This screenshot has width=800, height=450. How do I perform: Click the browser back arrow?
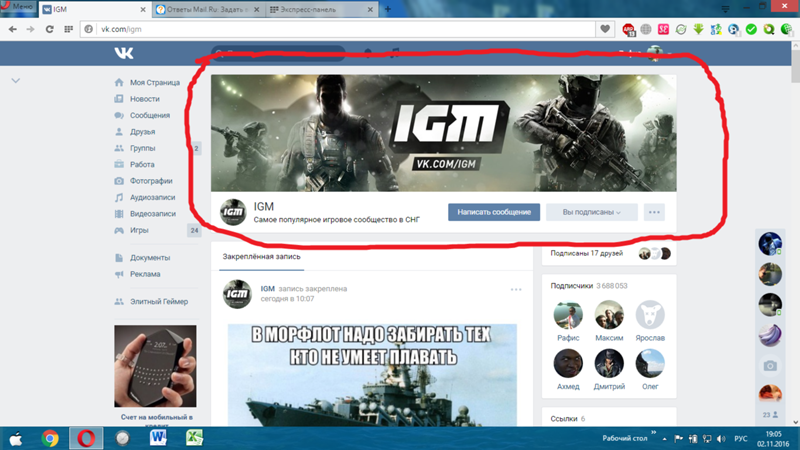(x=13, y=29)
